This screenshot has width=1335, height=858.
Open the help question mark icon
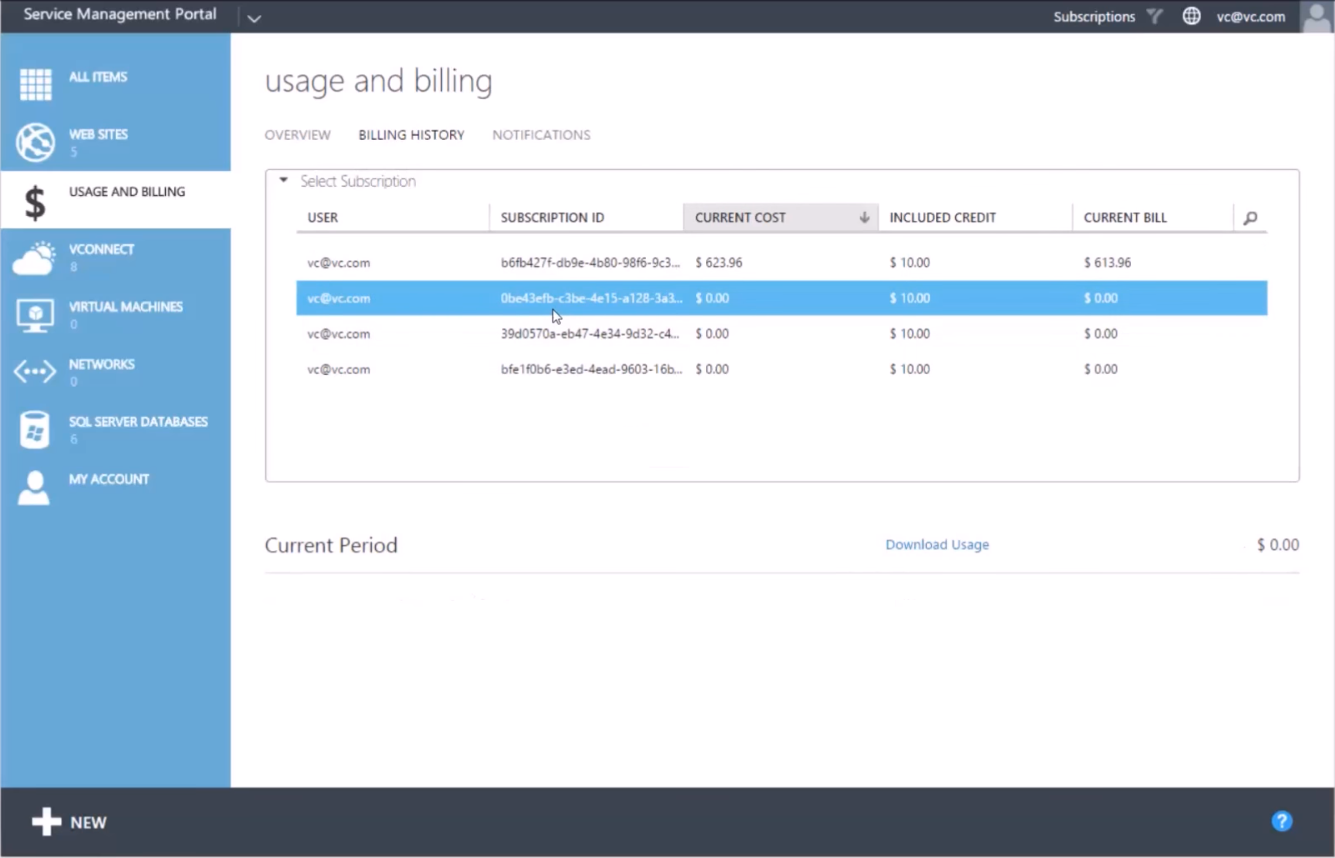[1282, 821]
